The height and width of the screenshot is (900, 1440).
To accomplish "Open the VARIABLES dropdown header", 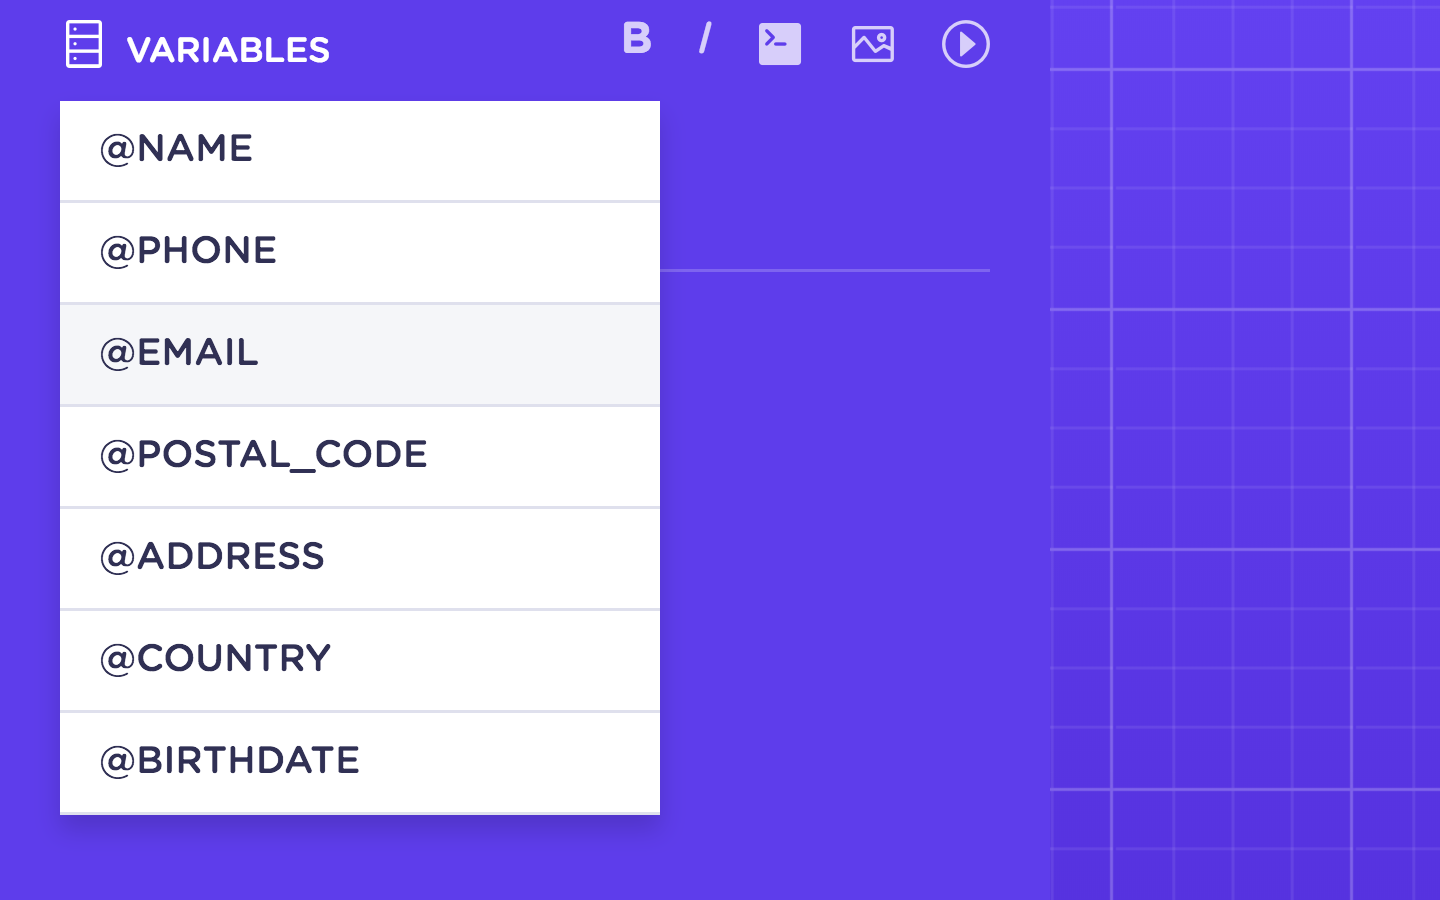I will tap(228, 50).
